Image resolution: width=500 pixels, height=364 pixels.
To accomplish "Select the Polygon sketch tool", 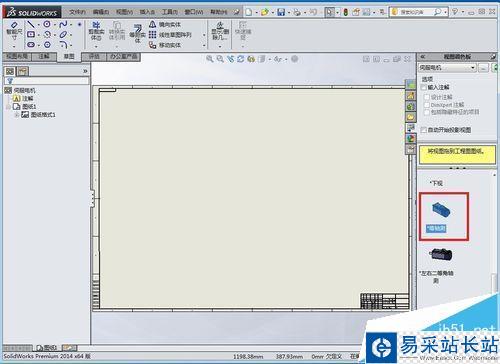I will click(x=47, y=44).
